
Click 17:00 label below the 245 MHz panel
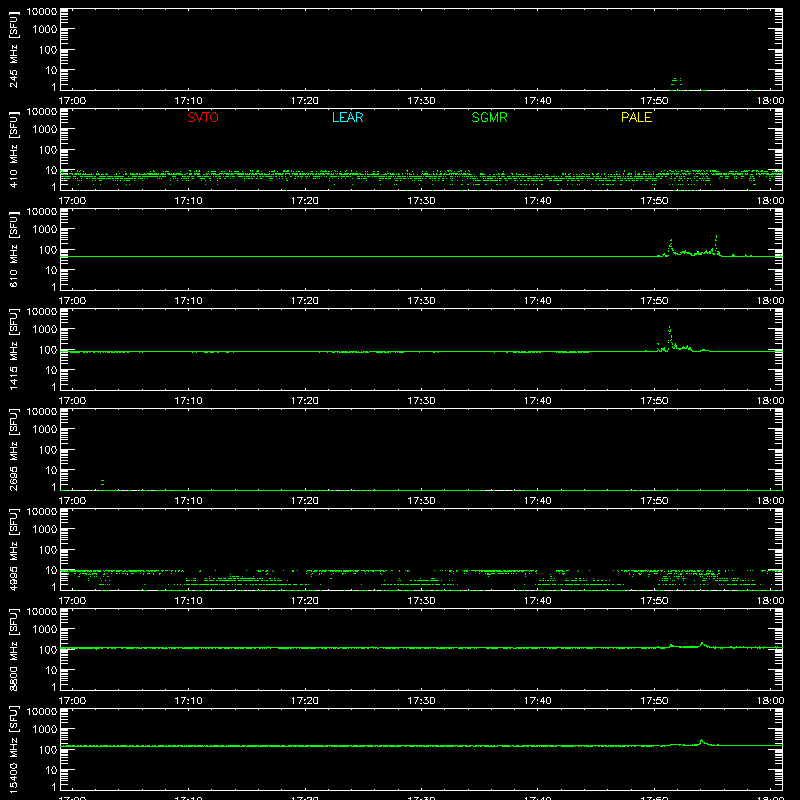[x=72, y=101]
